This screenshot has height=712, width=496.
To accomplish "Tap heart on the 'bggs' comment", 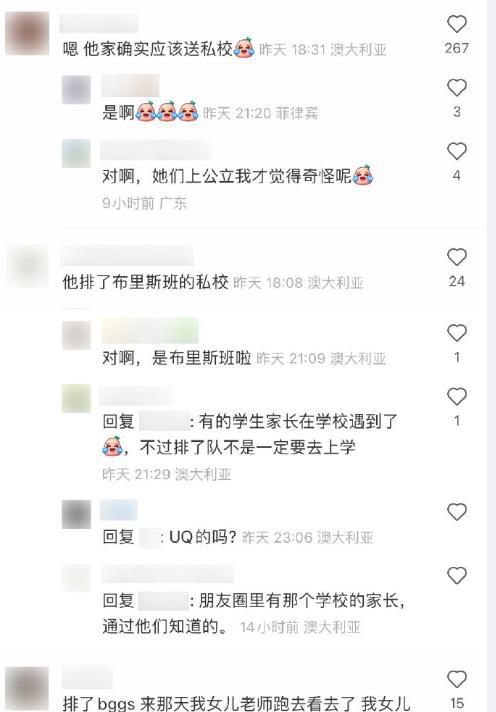I will tap(456, 679).
